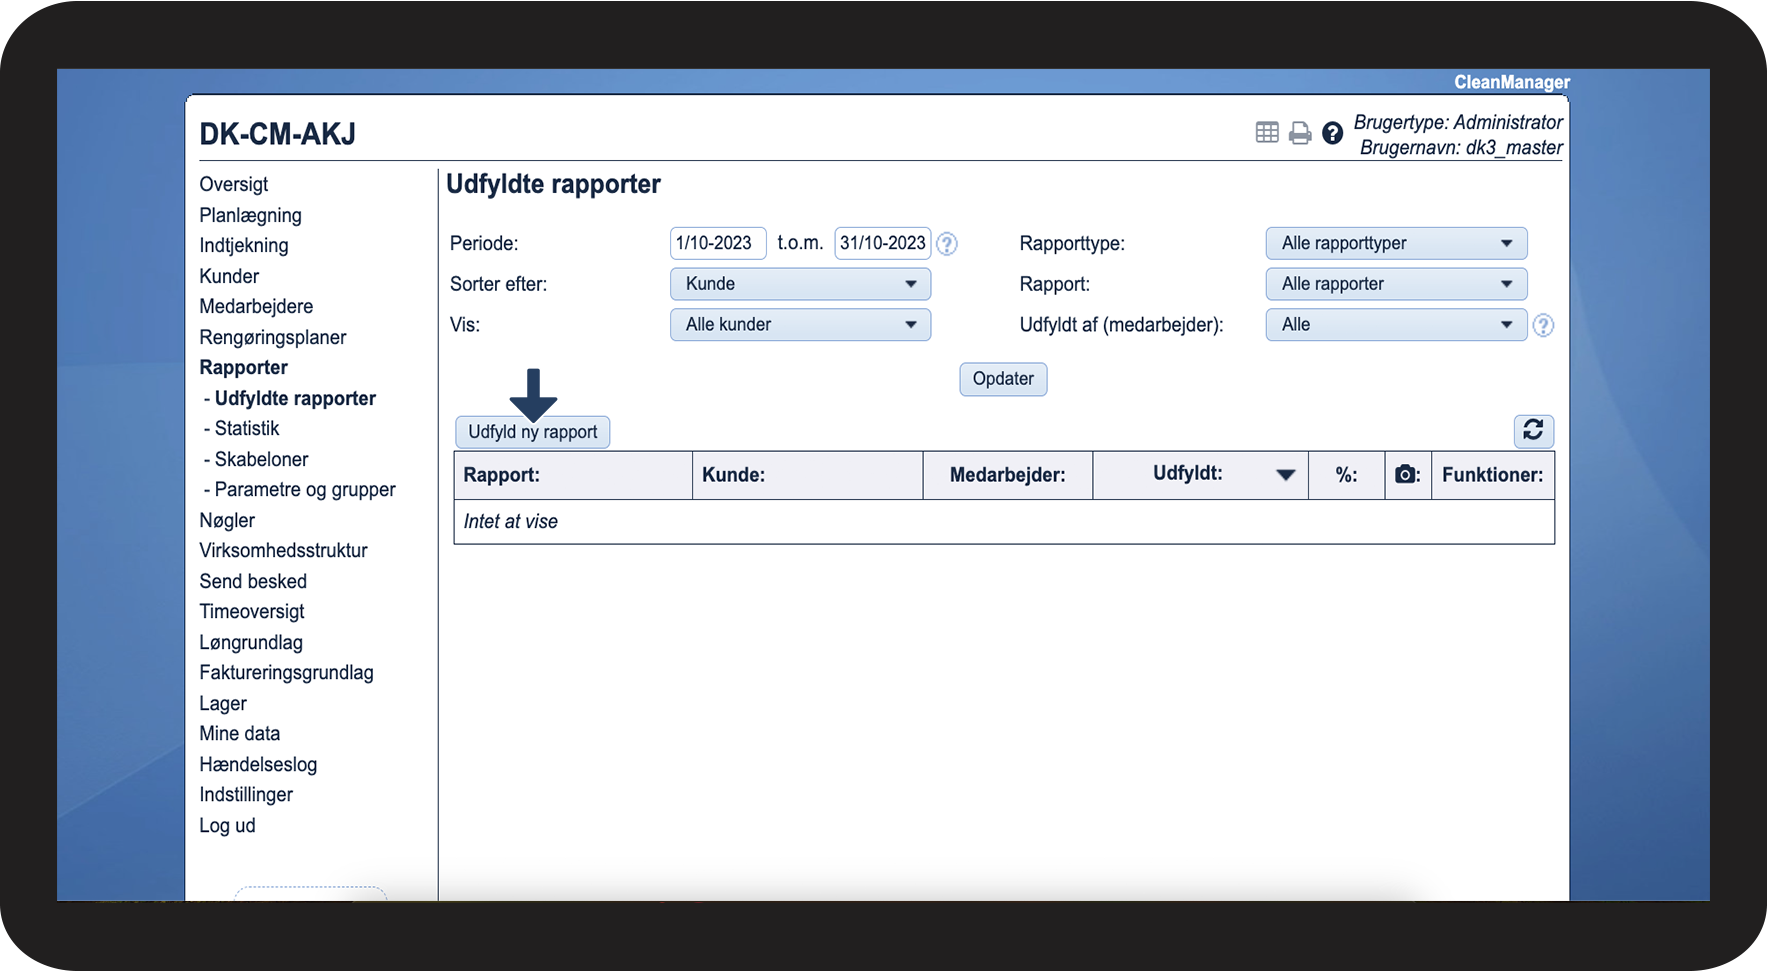Click help icon next to Udfyldt af dropdown

click(x=1543, y=325)
